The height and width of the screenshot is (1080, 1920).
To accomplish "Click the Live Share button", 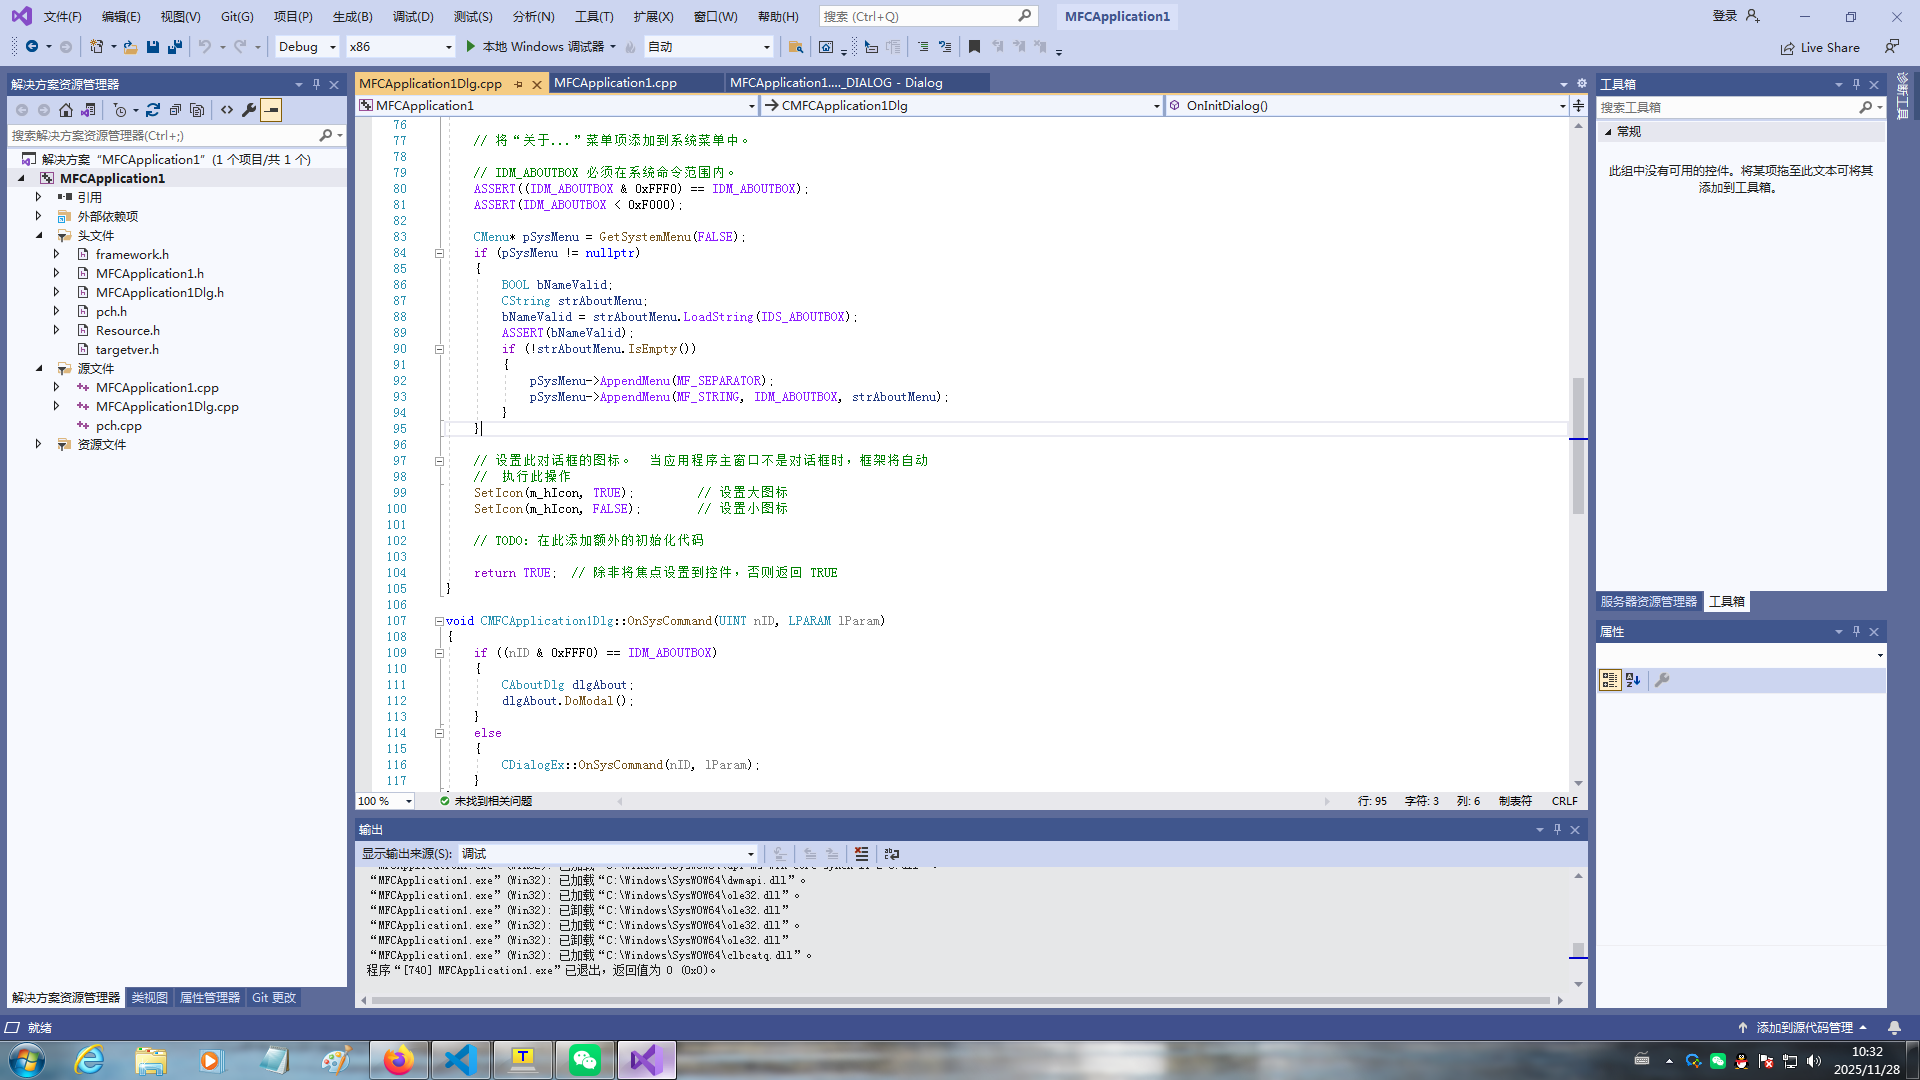I will 1820,47.
